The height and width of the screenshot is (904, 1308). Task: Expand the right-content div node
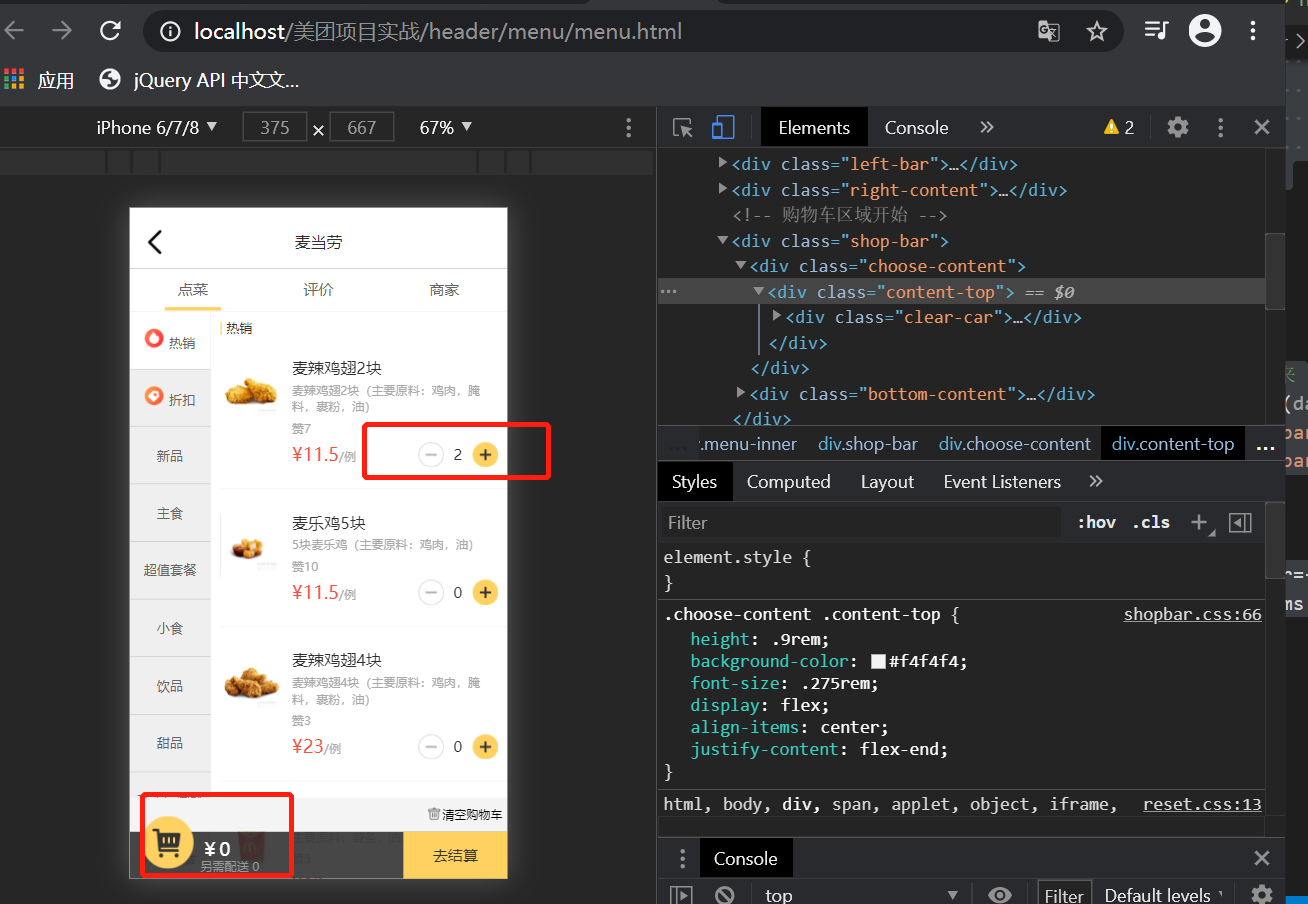click(x=724, y=188)
